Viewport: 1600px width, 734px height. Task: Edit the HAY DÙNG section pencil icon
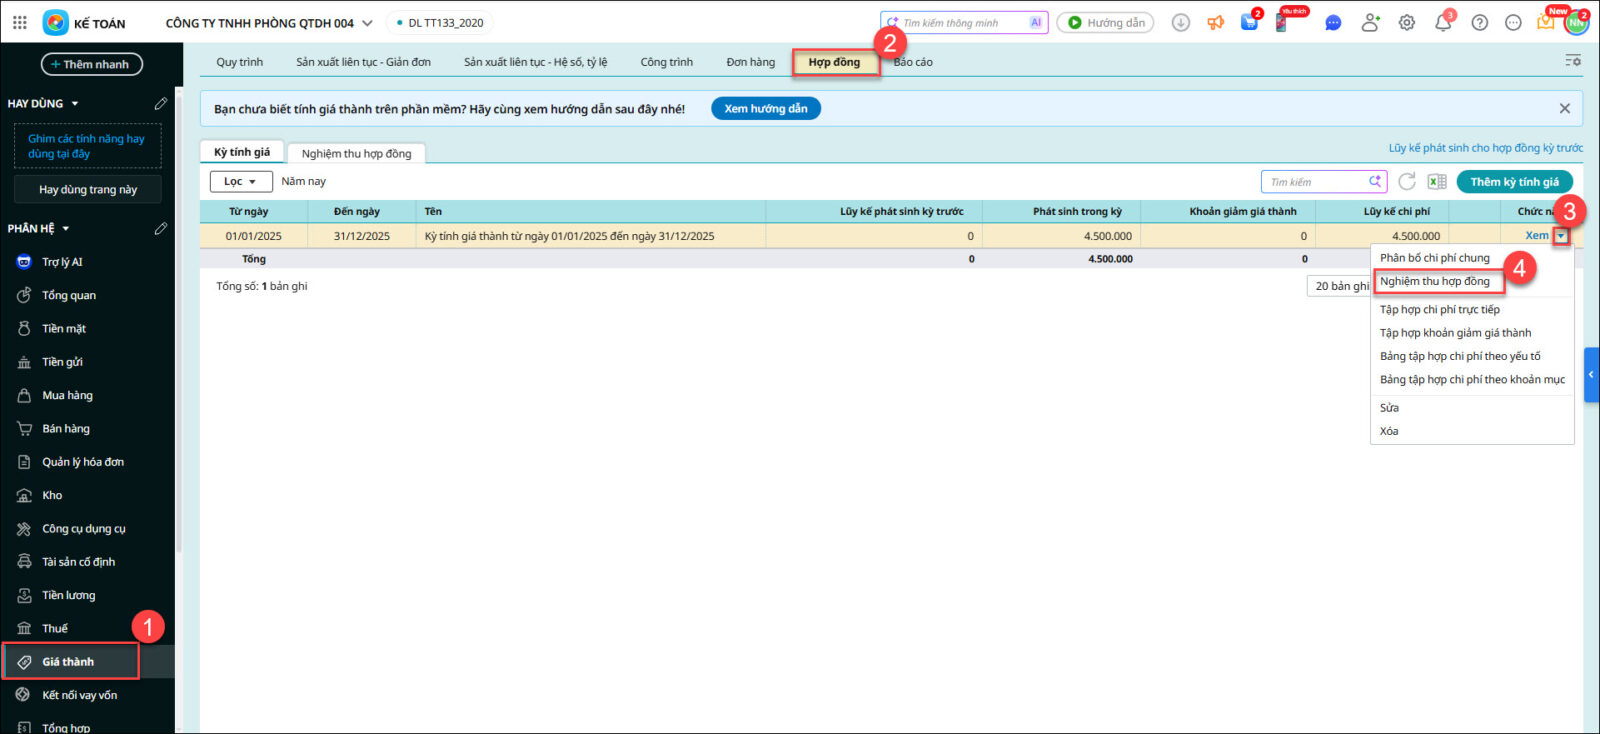click(160, 104)
